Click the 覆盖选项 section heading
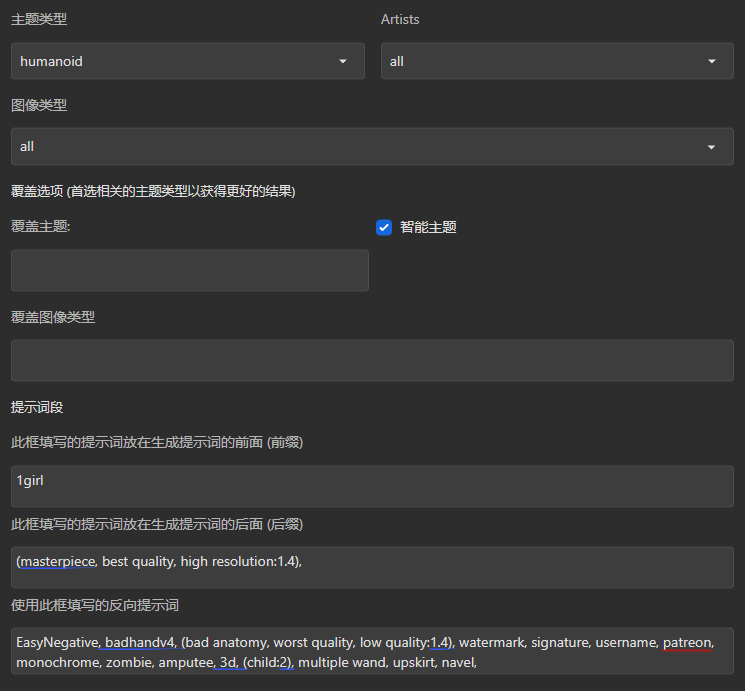The height and width of the screenshot is (691, 745). (153, 190)
